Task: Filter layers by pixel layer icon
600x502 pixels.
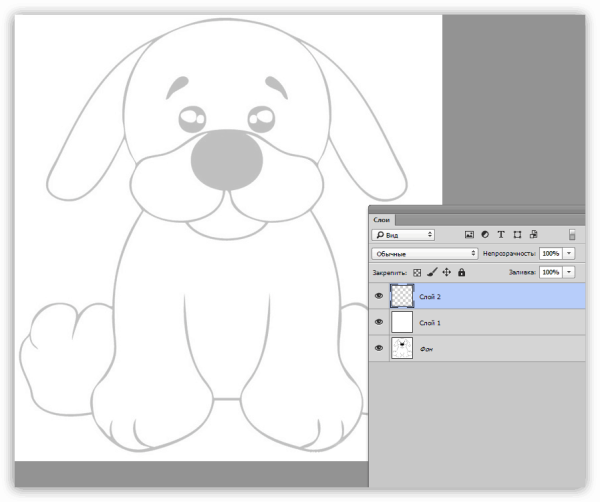Action: (x=468, y=235)
